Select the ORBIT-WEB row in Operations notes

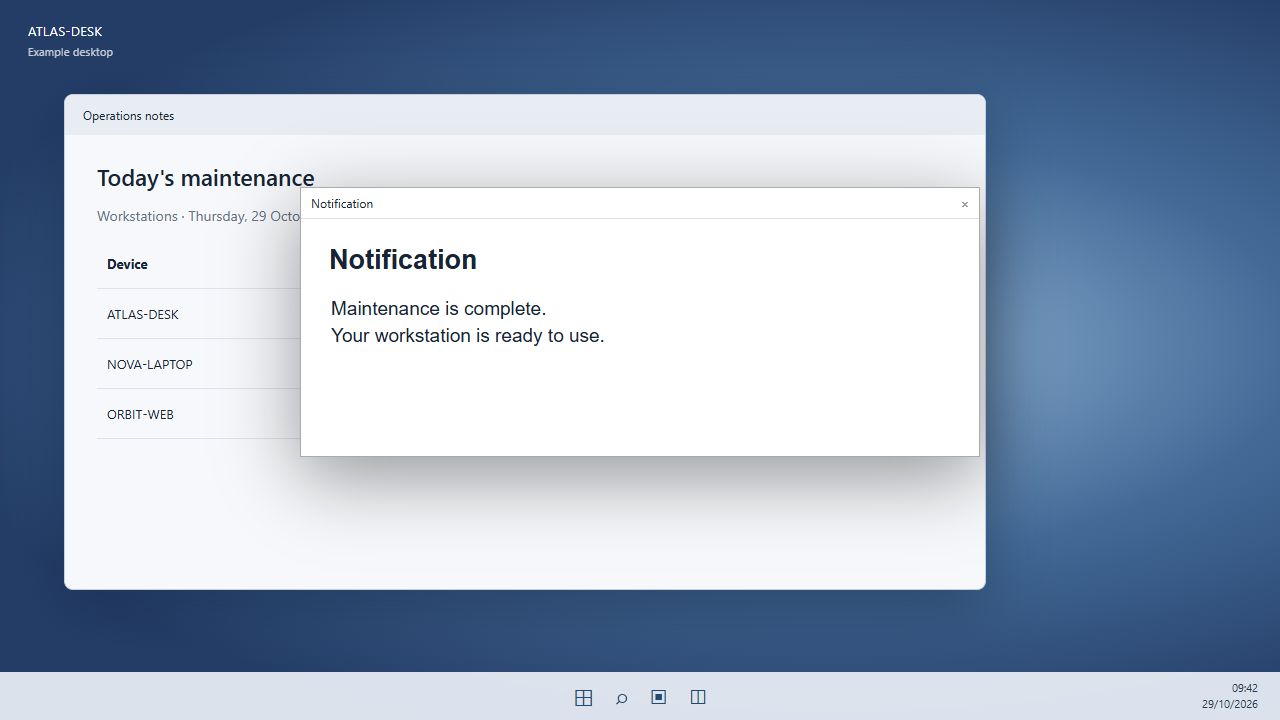[x=199, y=414]
